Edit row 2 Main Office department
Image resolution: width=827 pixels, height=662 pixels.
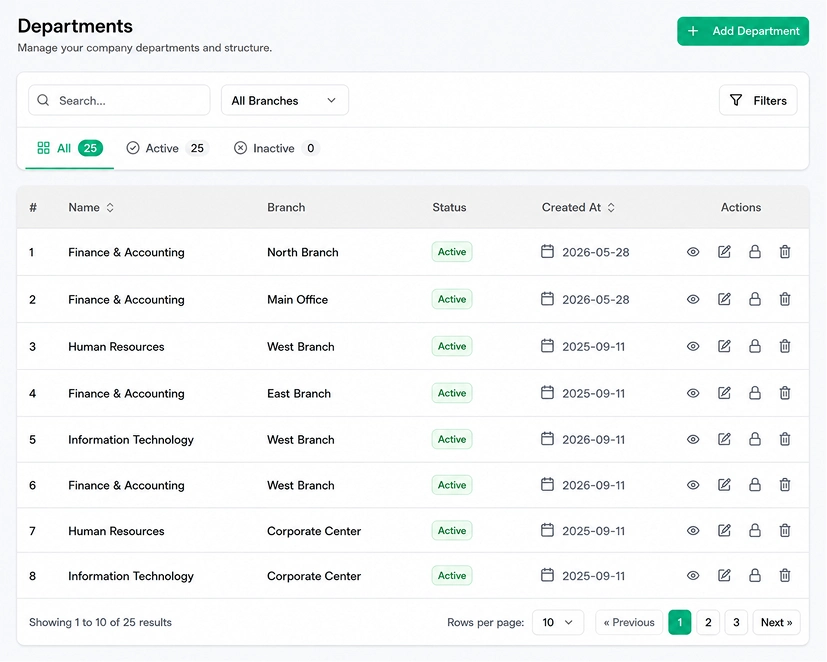pos(724,299)
